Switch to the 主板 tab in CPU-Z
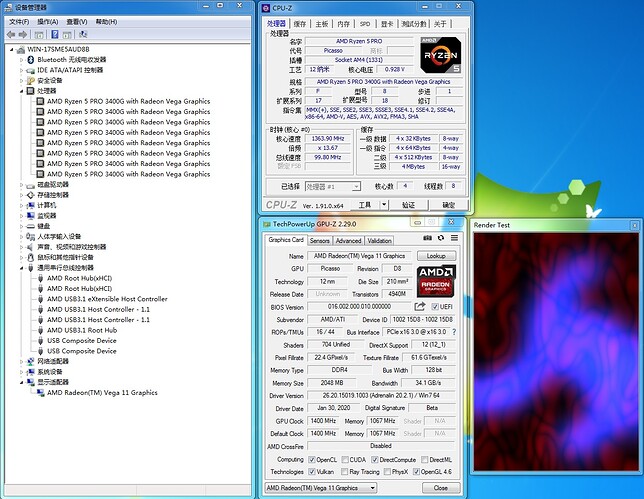Viewport: 644px width, 499px height. 322,24
